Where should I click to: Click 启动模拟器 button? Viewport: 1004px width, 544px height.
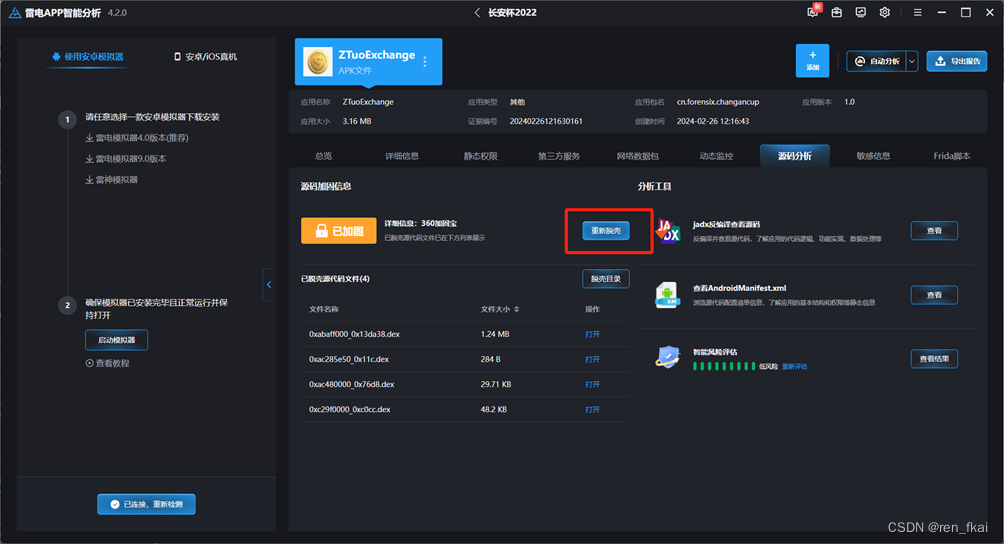click(117, 340)
